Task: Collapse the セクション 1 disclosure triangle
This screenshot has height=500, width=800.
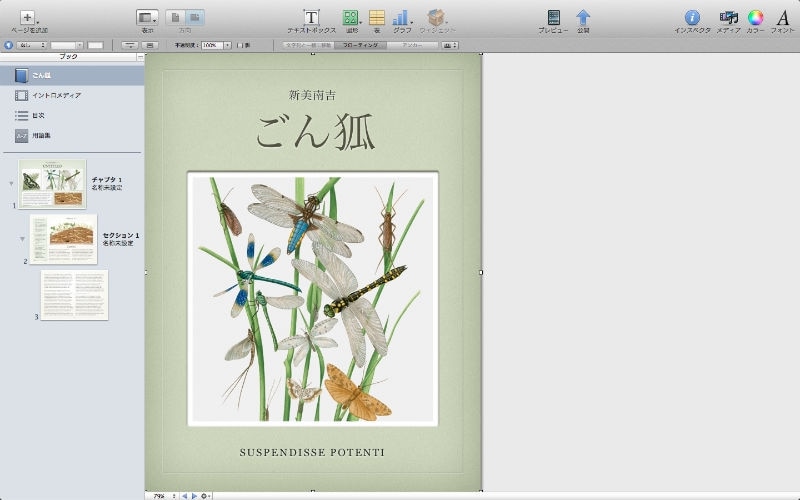Action: click(x=22, y=240)
